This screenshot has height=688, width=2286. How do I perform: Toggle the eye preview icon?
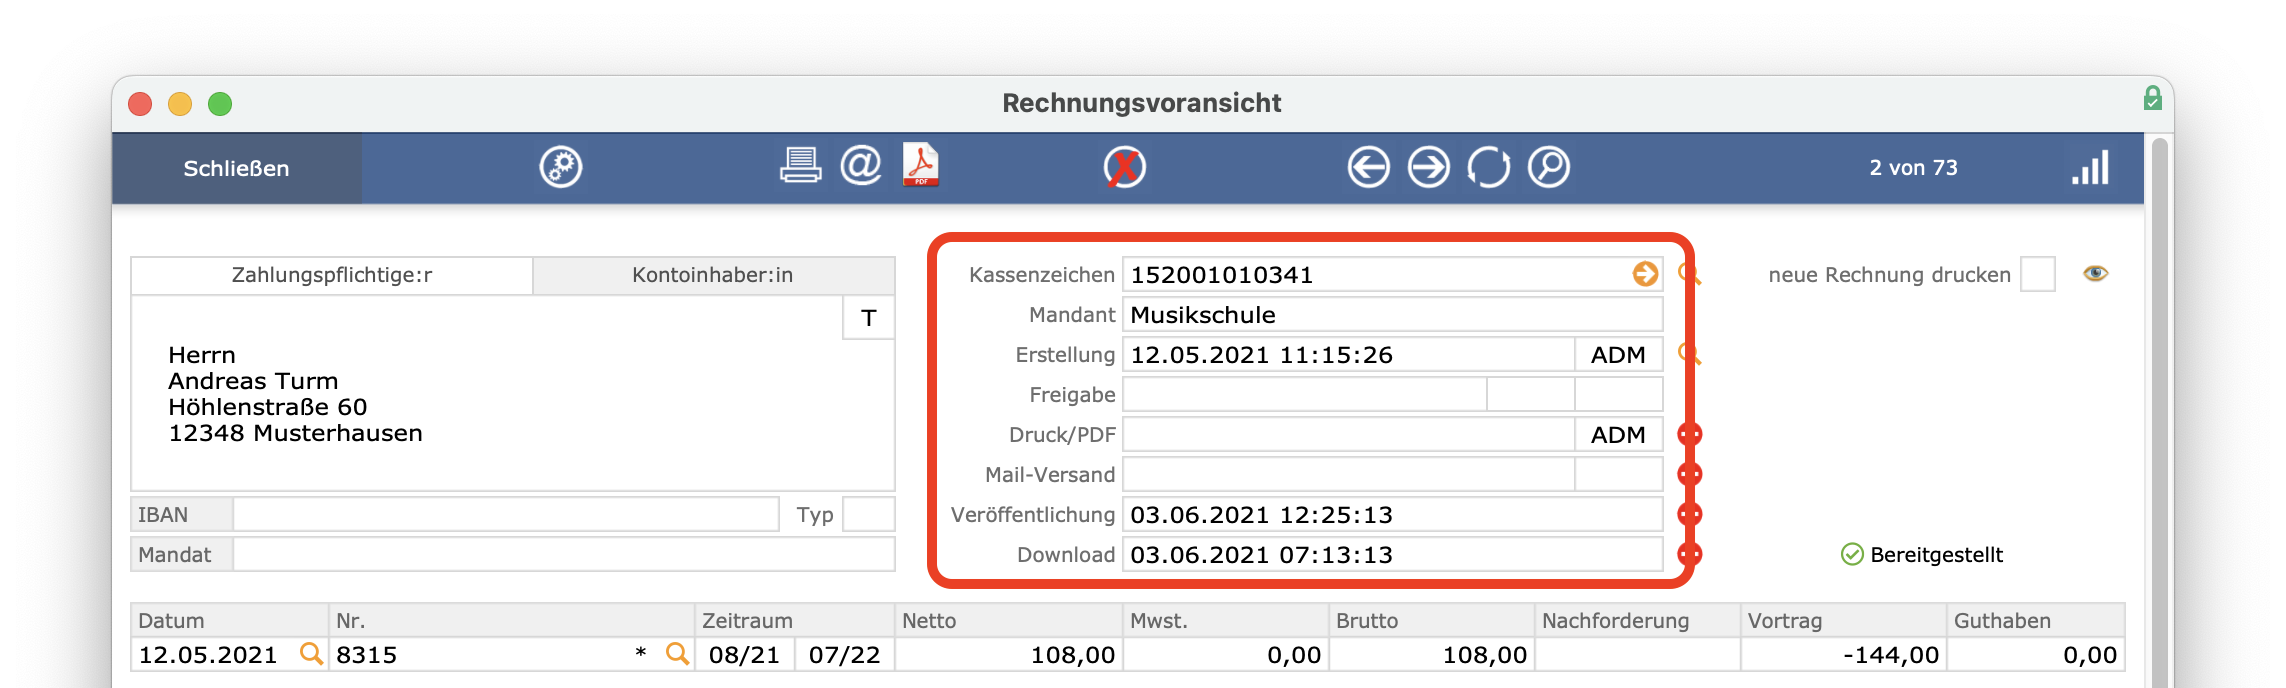point(2096,273)
